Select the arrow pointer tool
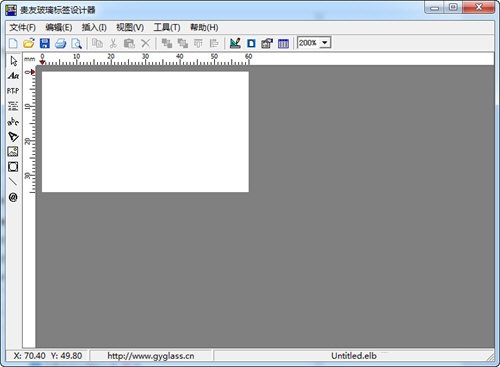The width and height of the screenshot is (500, 367). point(13,61)
